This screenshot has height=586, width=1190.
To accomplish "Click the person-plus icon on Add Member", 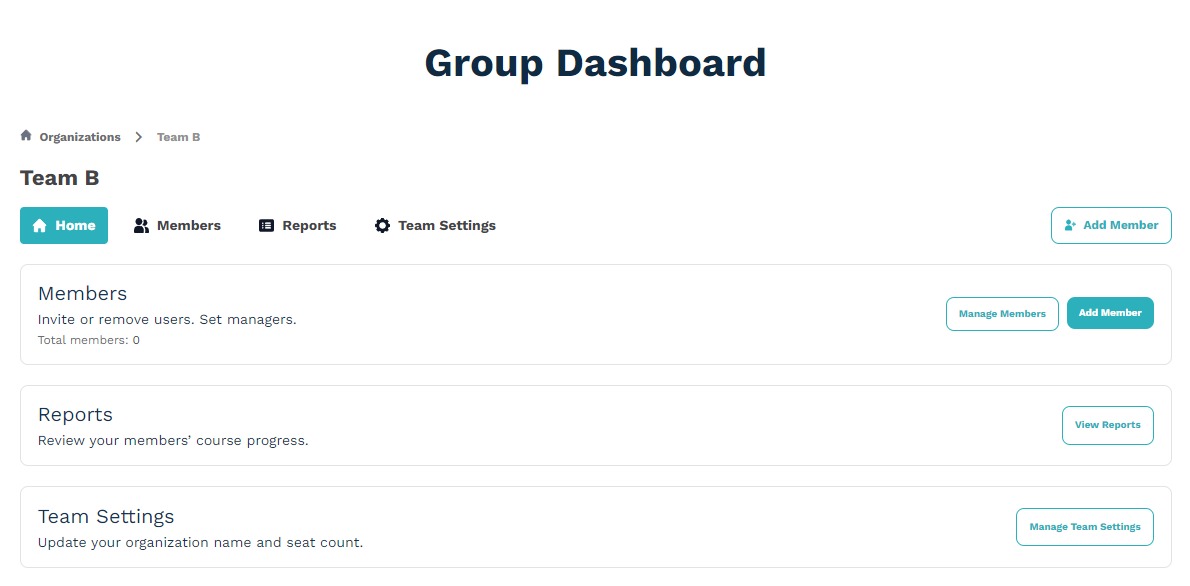I will (x=1070, y=225).
